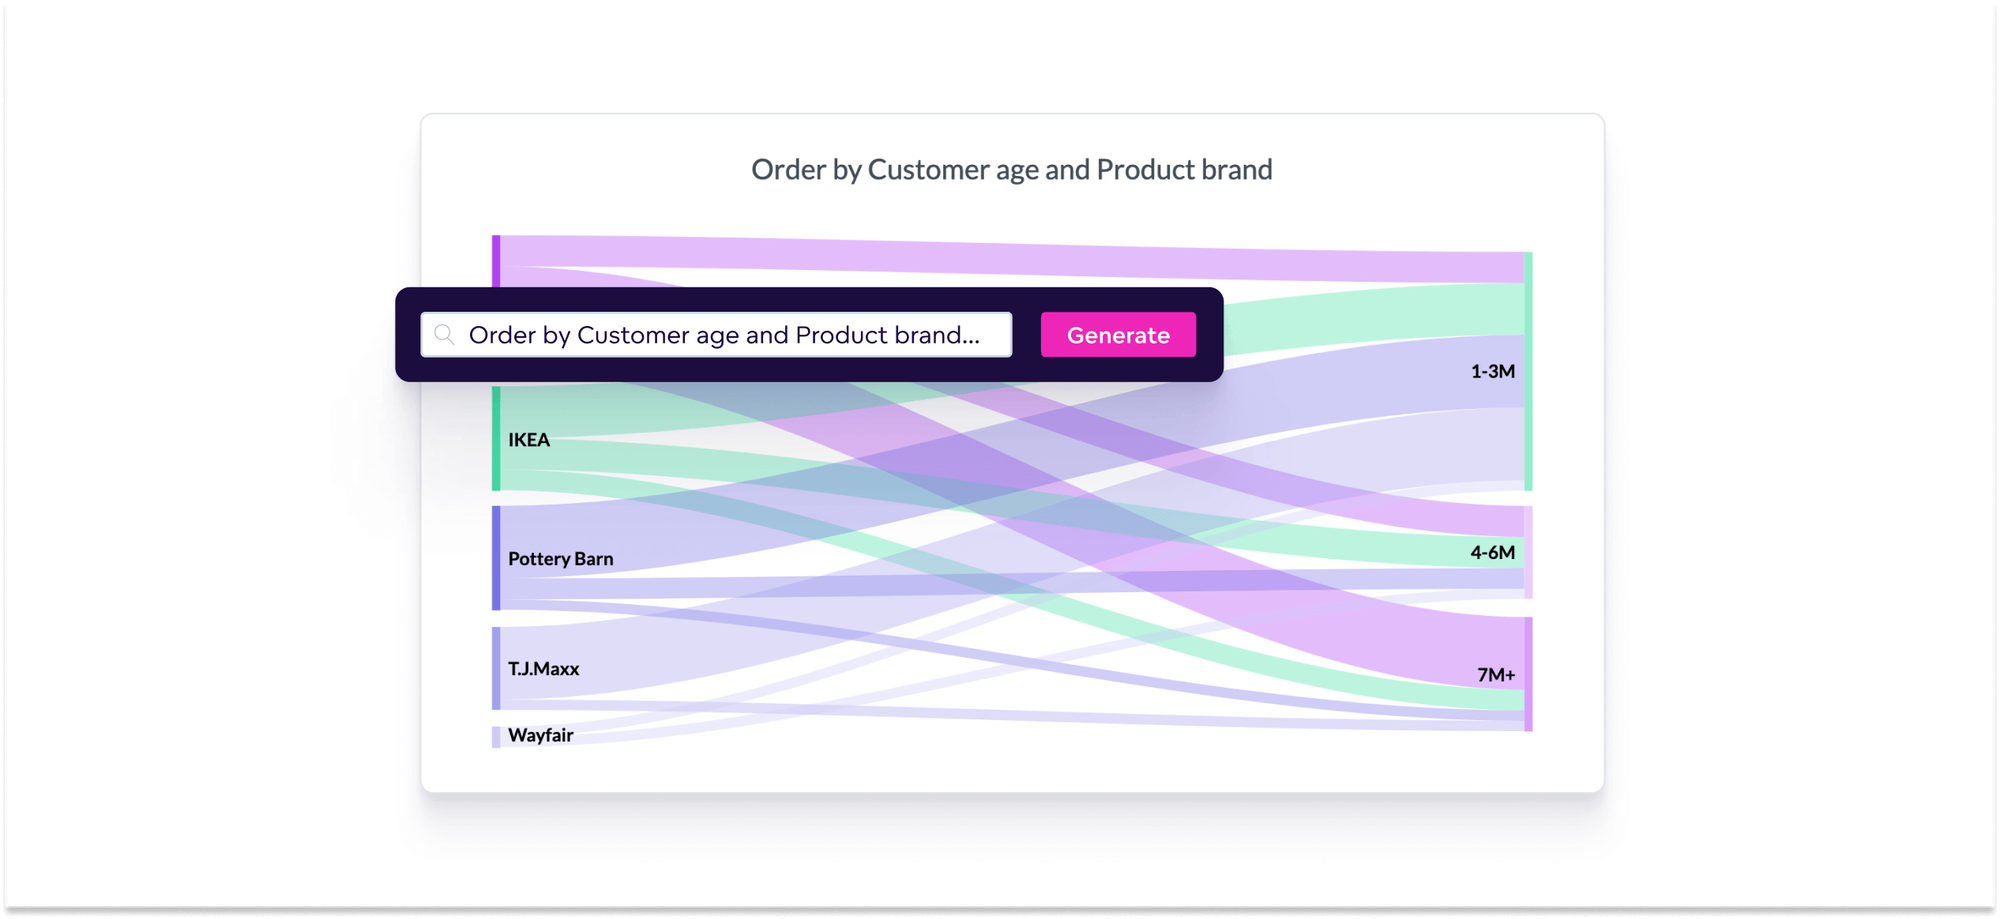Click the magnifying glass search icon
This screenshot has height=919, width=2000.
pyautogui.click(x=444, y=335)
